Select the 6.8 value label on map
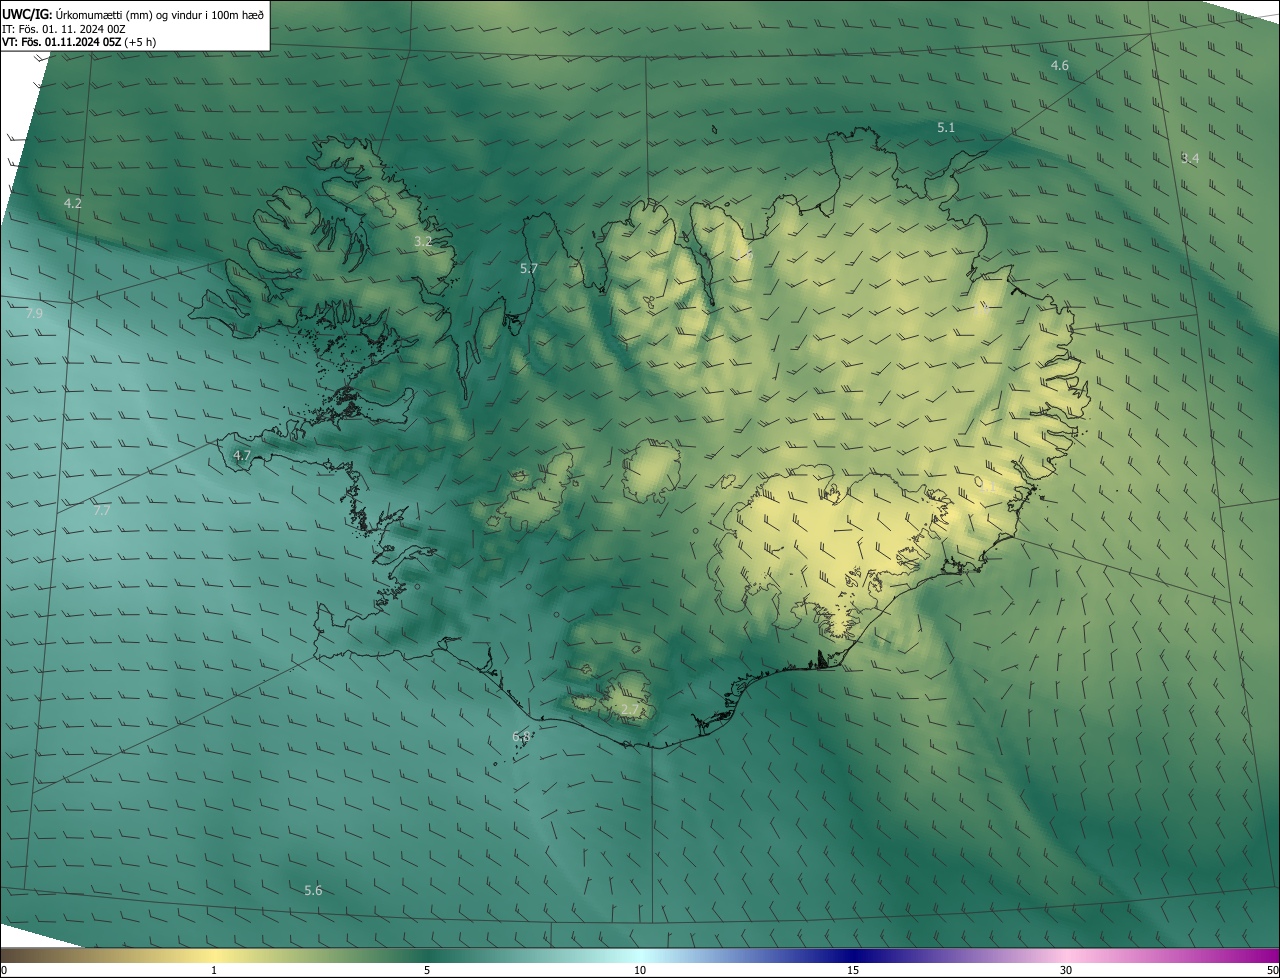Image resolution: width=1280 pixels, height=978 pixels. tap(521, 737)
